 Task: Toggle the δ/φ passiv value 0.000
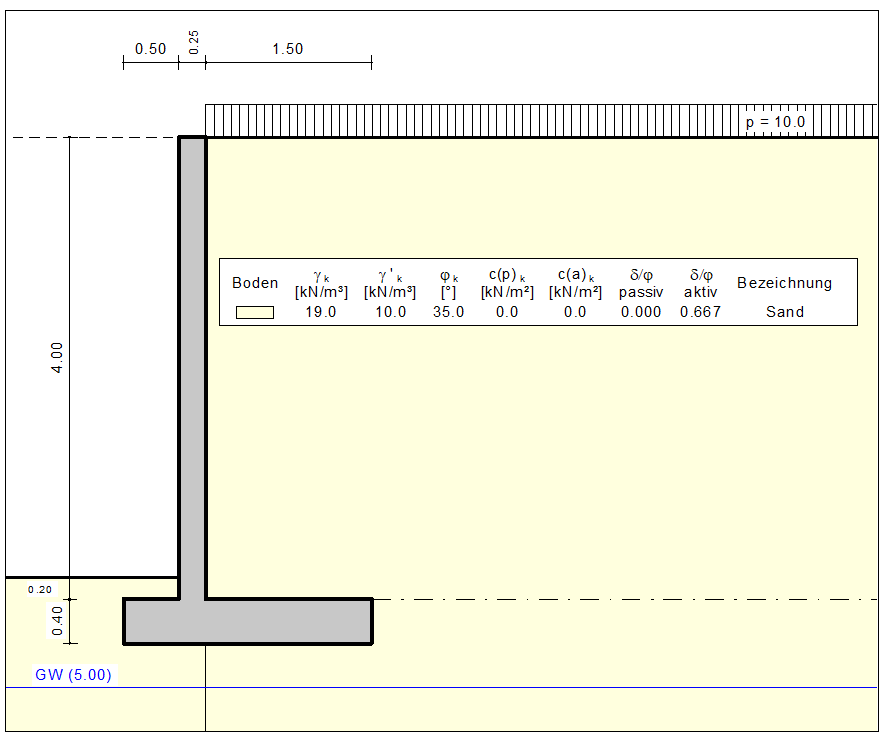point(640,311)
